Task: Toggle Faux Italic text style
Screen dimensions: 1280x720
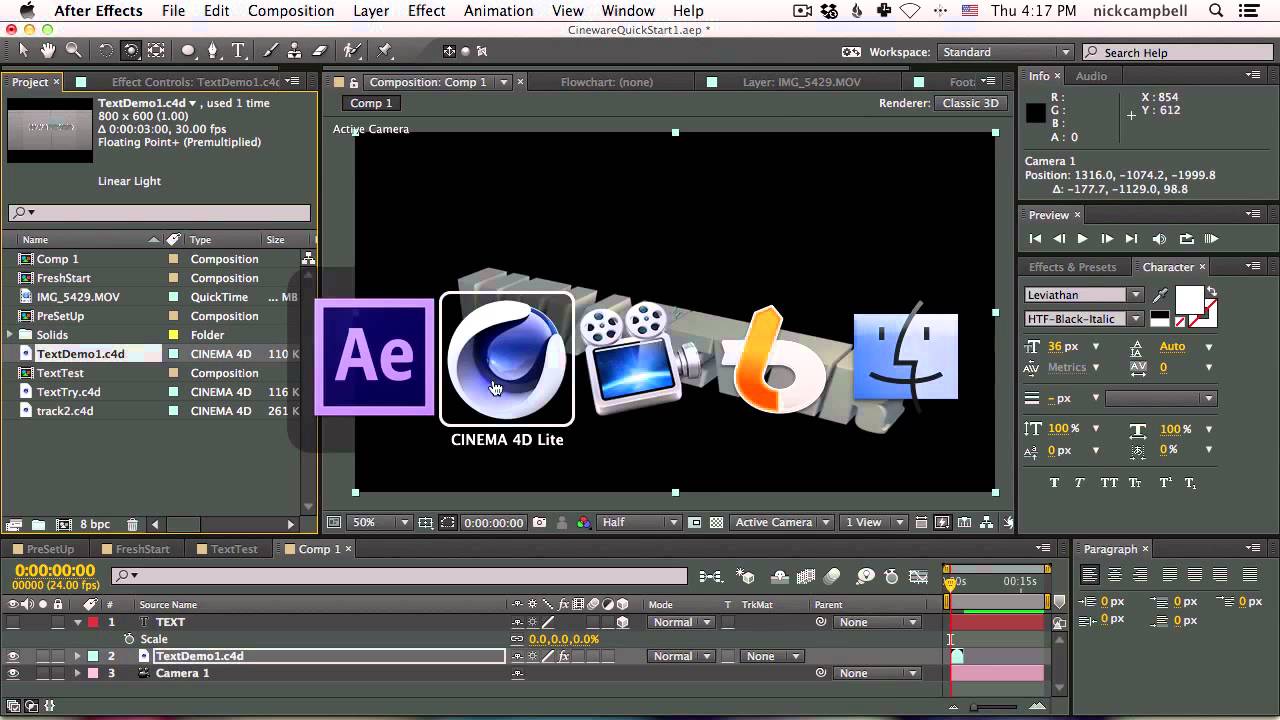Action: tap(1079, 483)
